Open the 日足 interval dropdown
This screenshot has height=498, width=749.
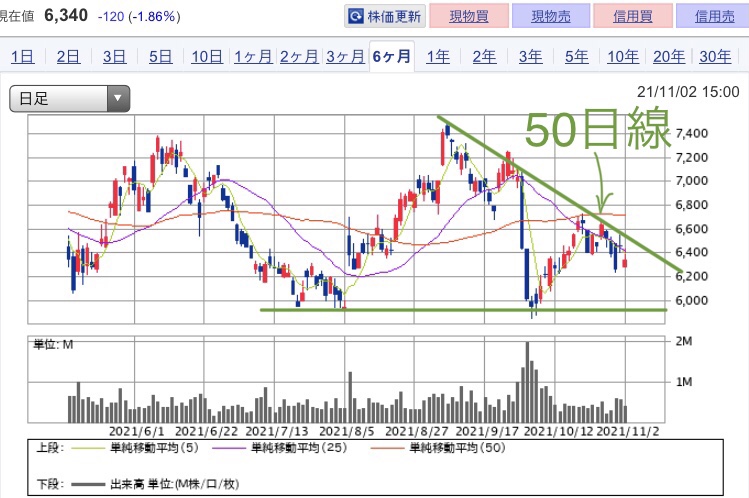point(70,99)
